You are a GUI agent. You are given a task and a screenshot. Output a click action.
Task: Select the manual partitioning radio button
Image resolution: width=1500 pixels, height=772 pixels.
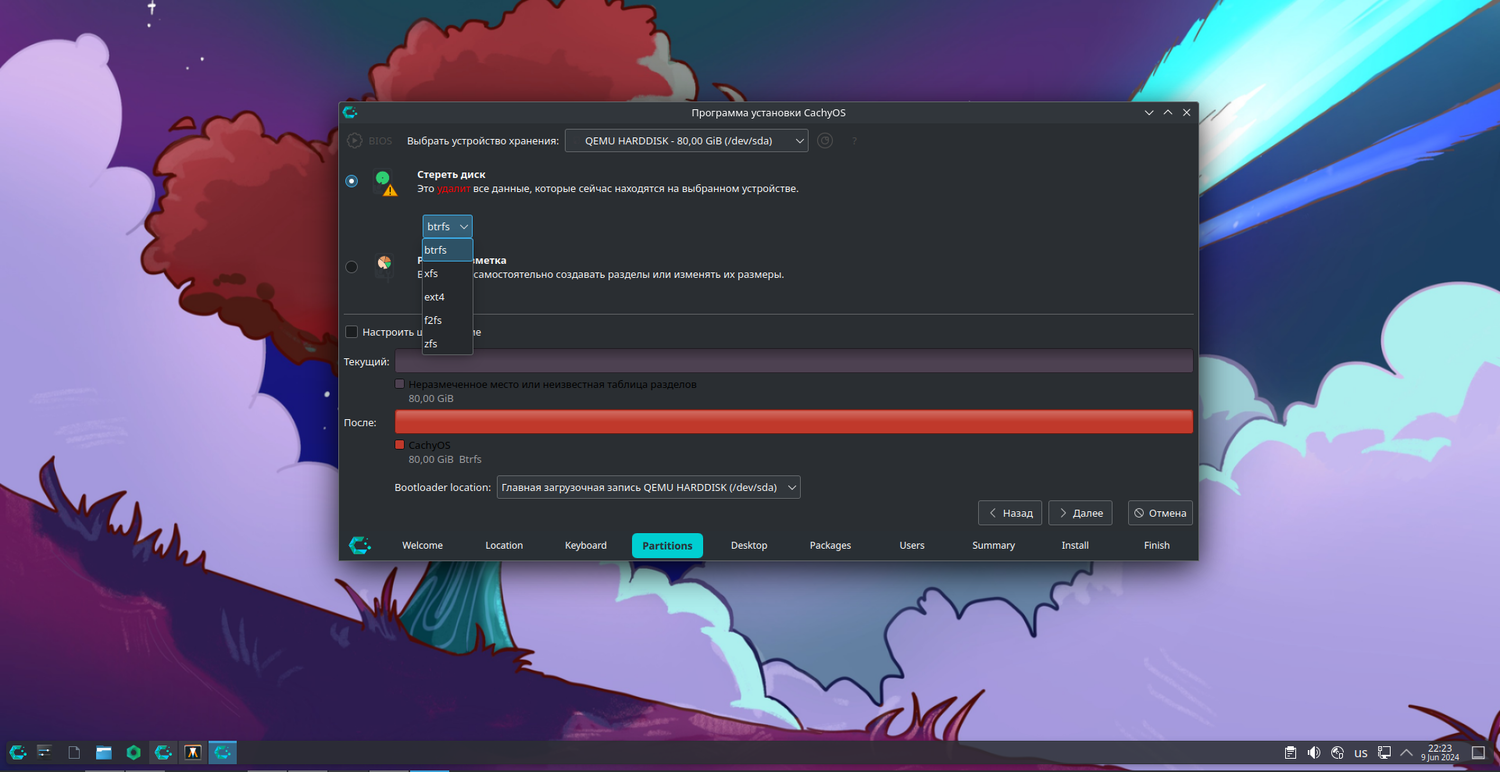point(351,267)
